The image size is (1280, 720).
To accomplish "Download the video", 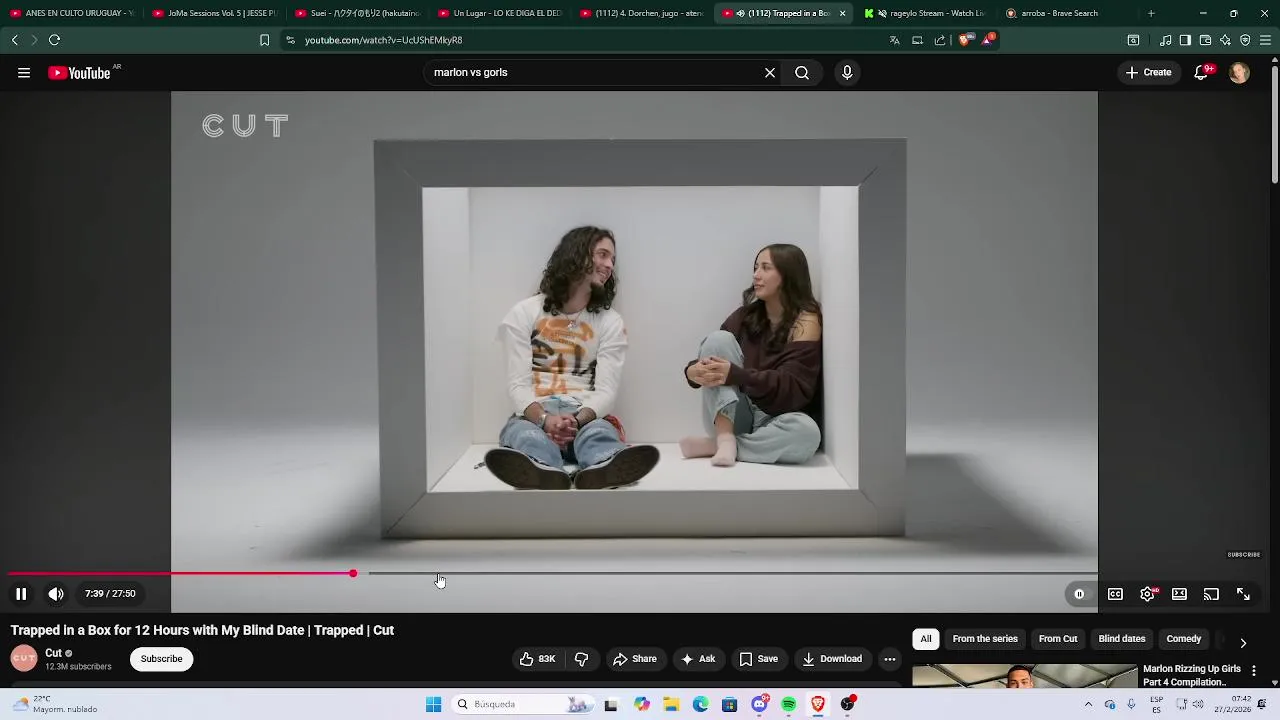I will tap(832, 659).
